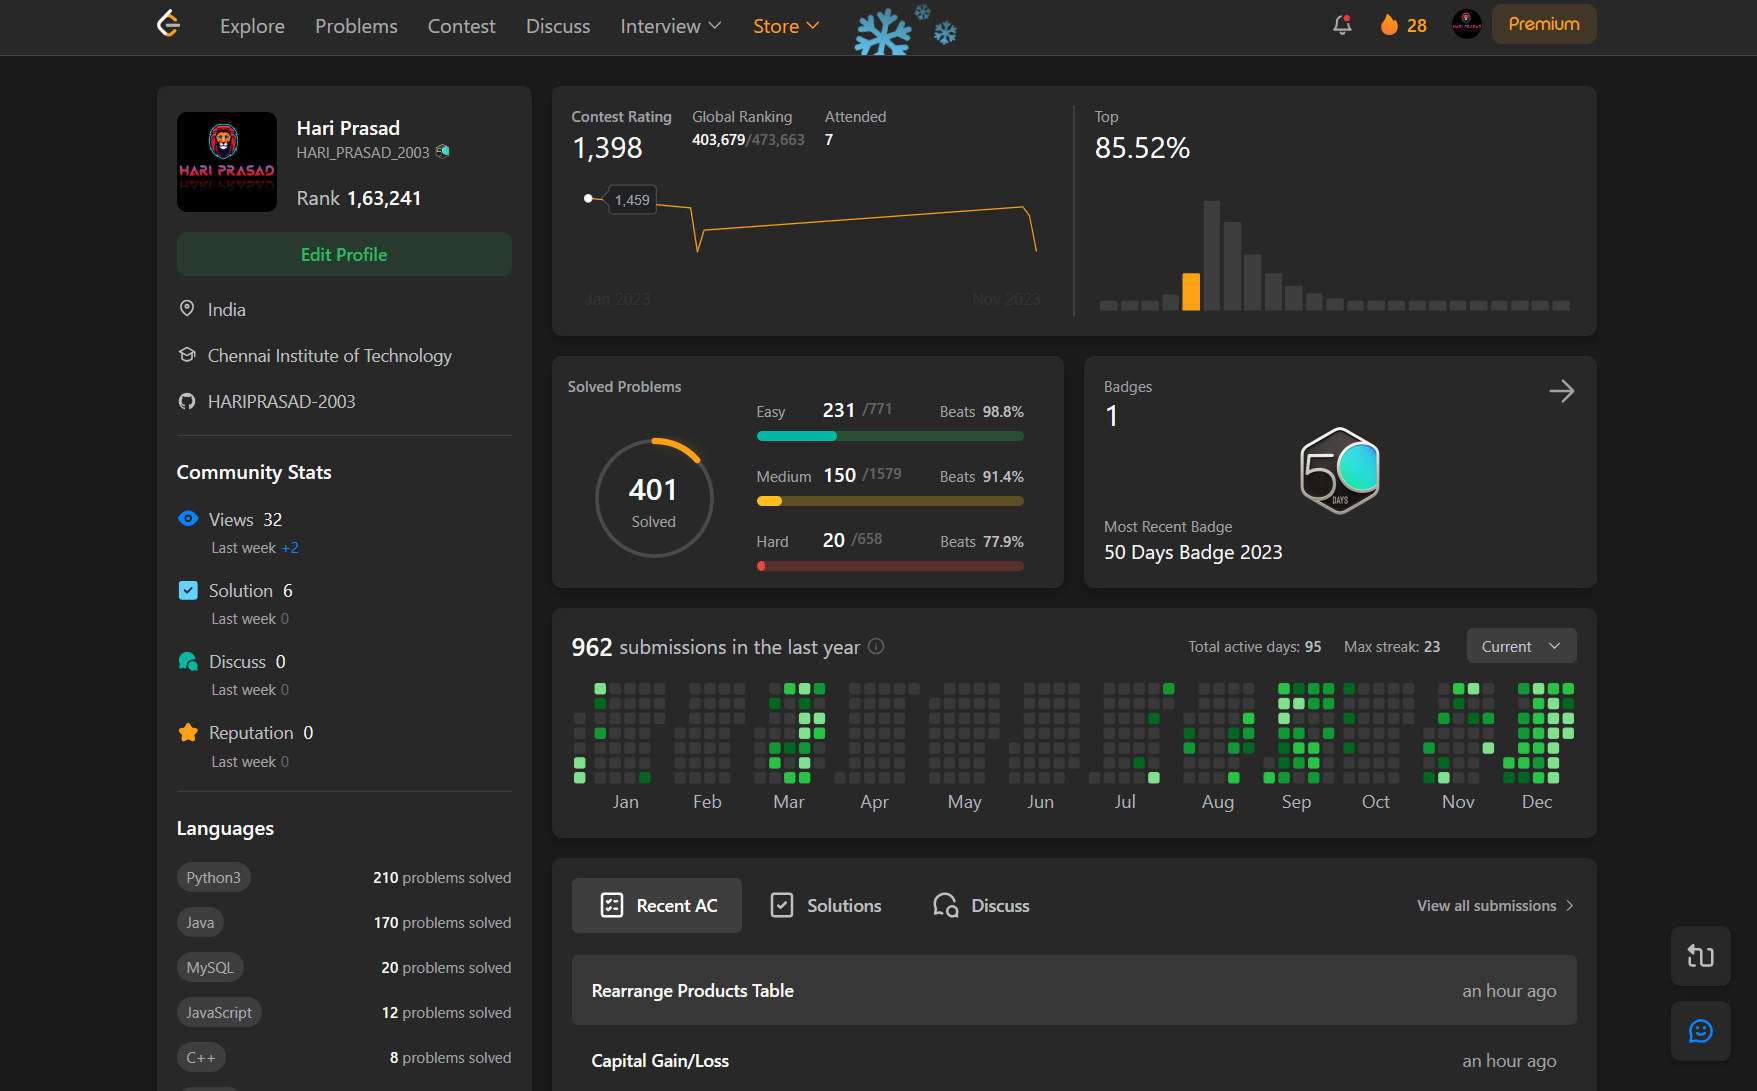
Task: Open Rearrange Products Table submission
Action: [1074, 990]
